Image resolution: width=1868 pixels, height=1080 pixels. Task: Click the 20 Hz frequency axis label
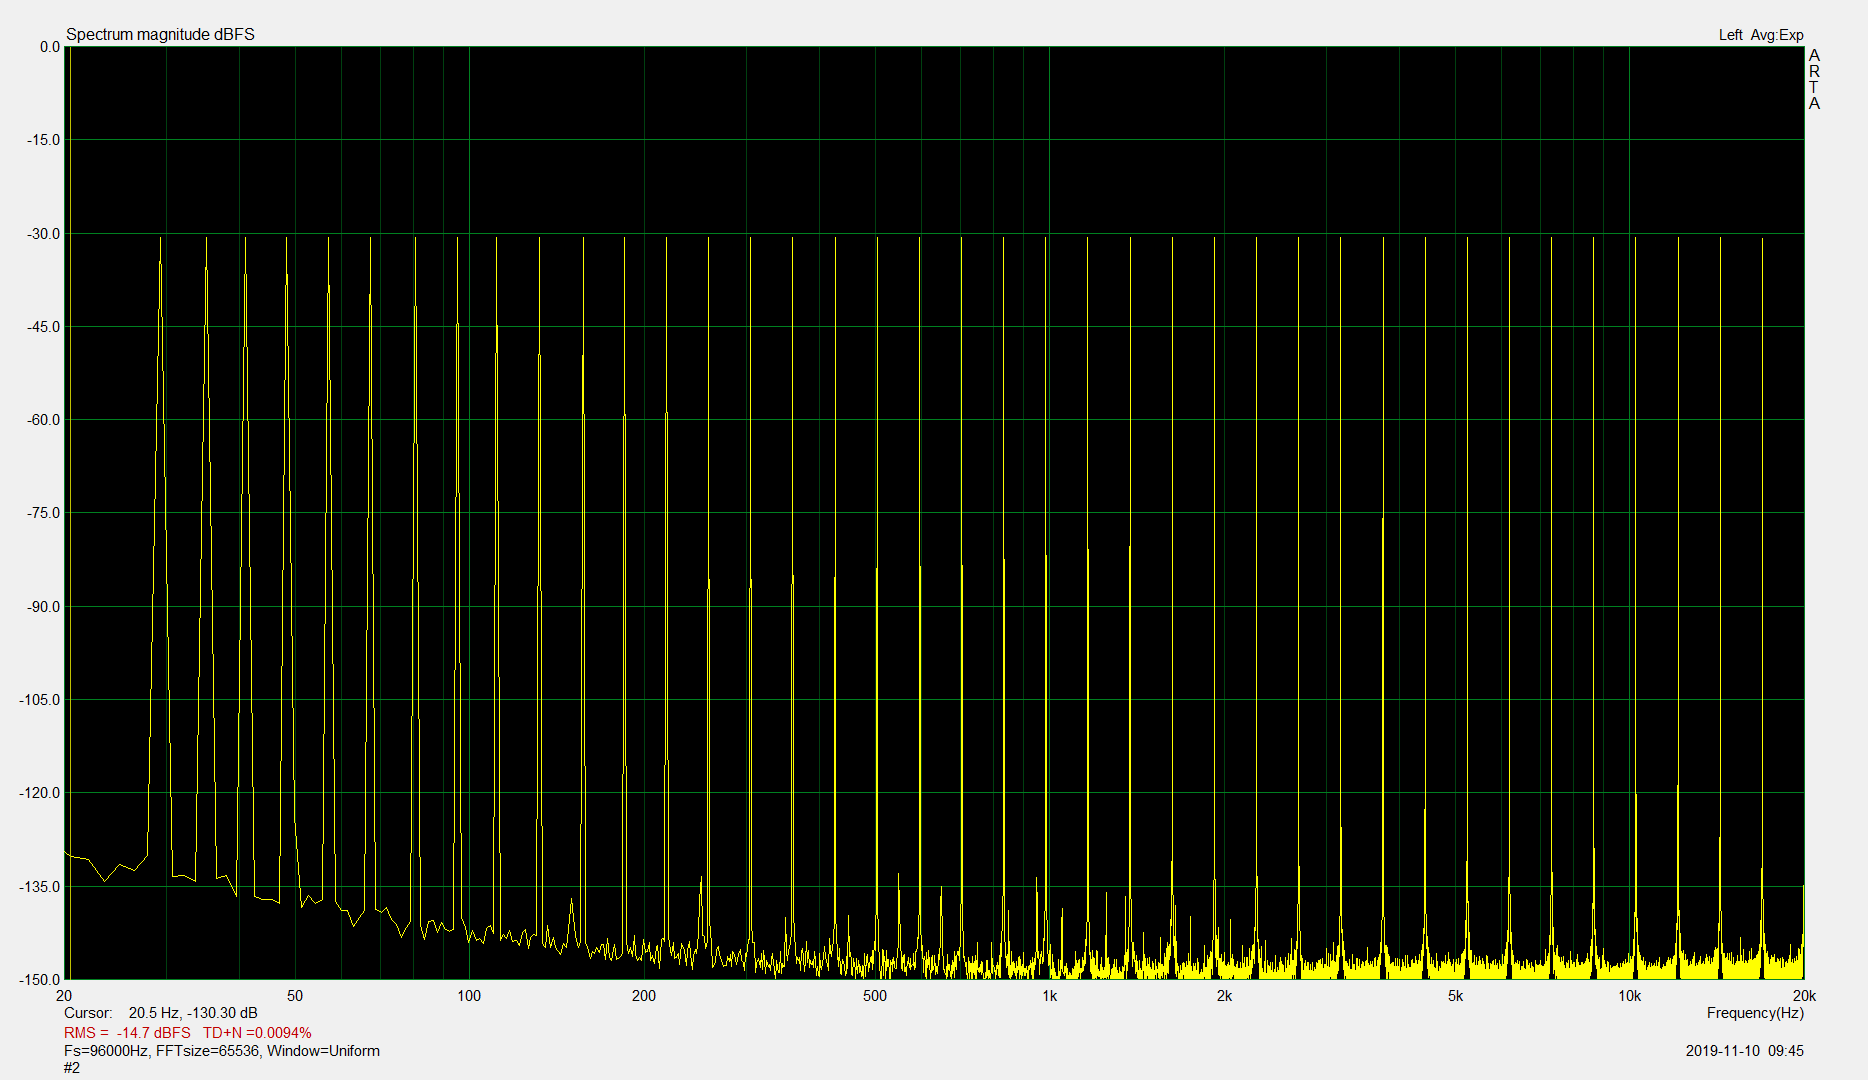click(64, 996)
